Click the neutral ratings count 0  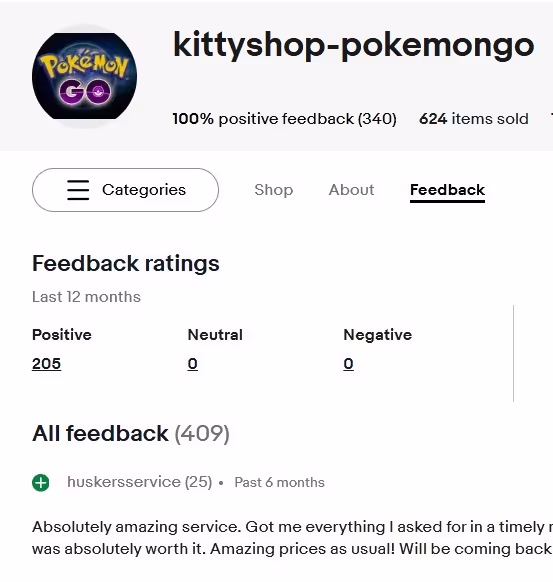point(193,363)
